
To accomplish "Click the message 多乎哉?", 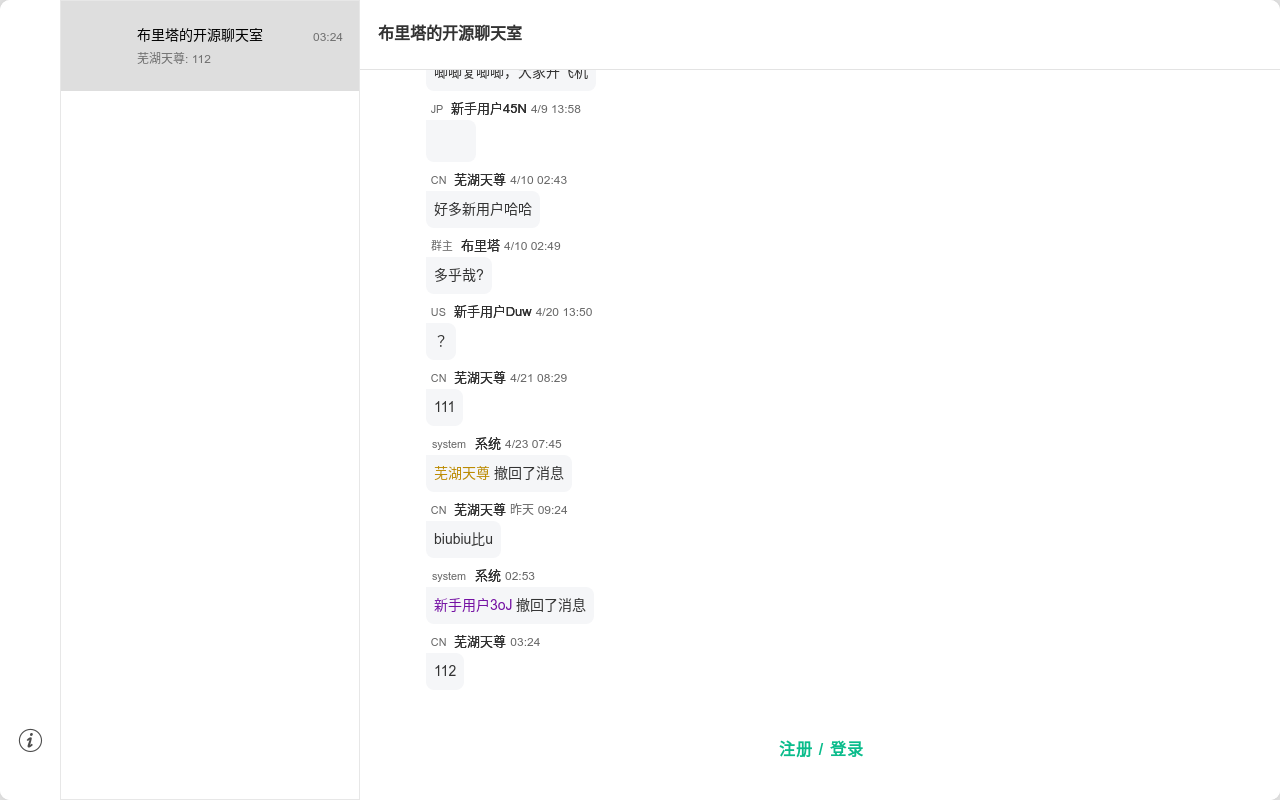I will [x=459, y=275].
